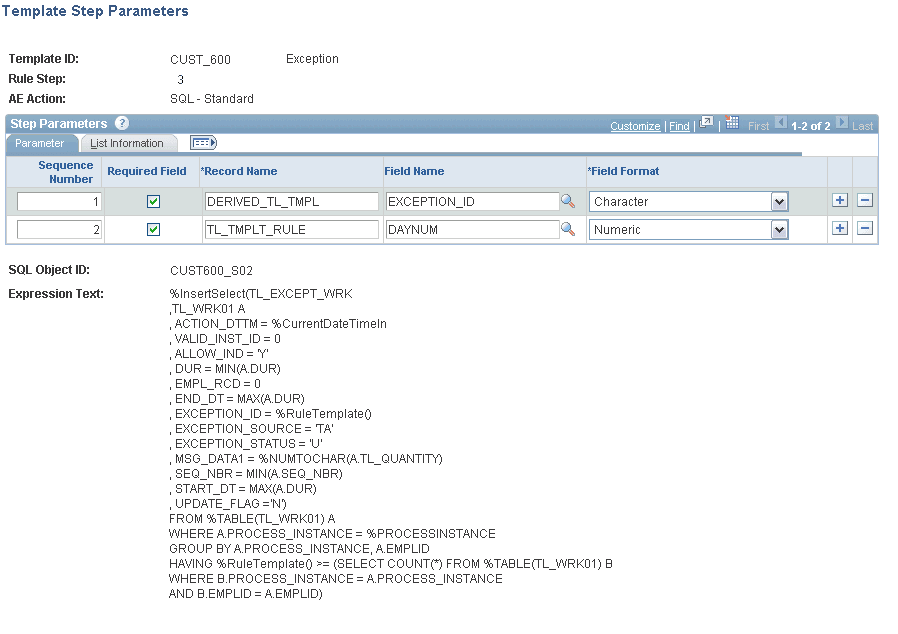This screenshot has height=634, width=898.
Task: Go to previous row arrow icon
Action: point(781,123)
